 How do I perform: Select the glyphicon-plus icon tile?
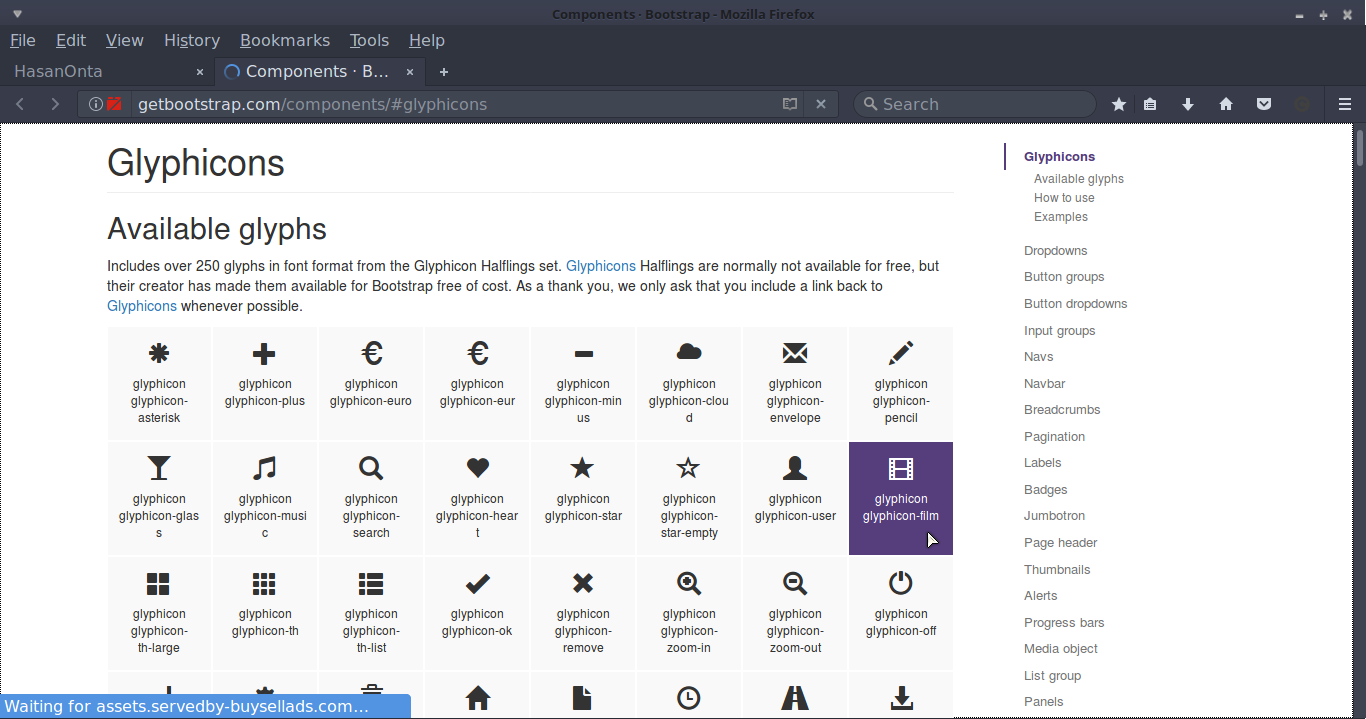click(265, 383)
